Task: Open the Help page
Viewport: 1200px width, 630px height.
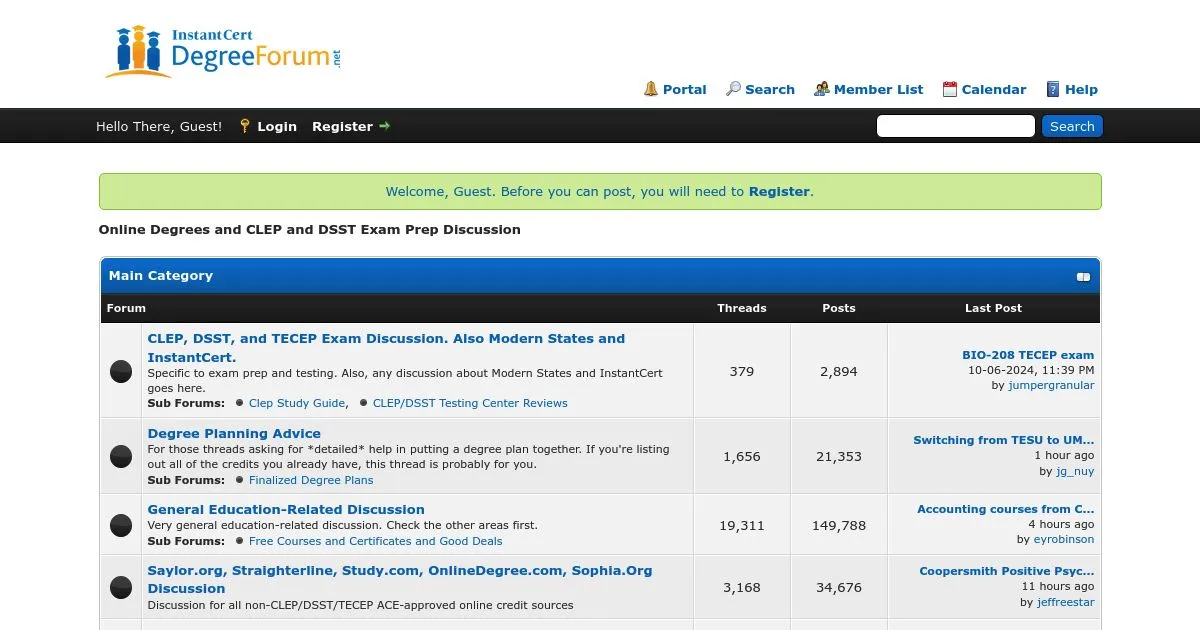Action: click(x=1081, y=89)
